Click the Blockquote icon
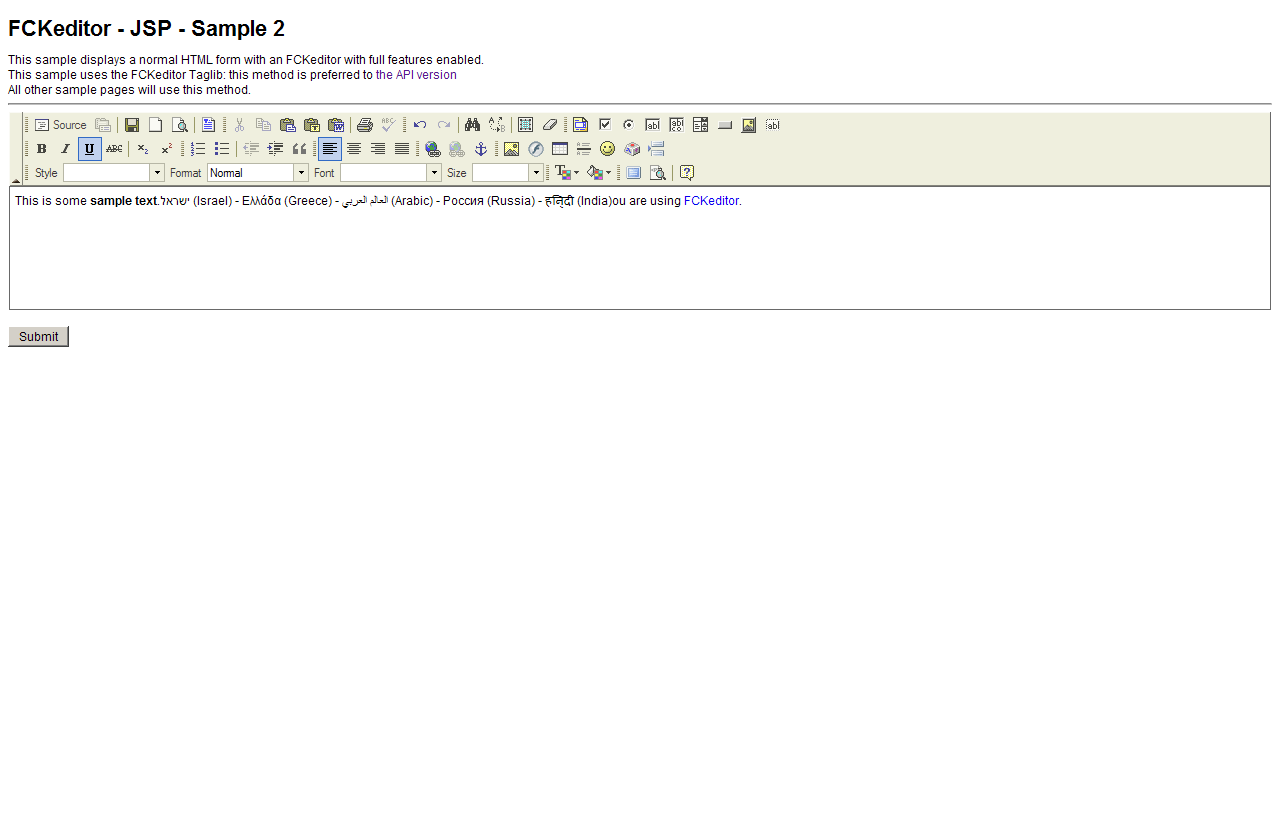The image size is (1280, 834). pyautogui.click(x=300, y=149)
